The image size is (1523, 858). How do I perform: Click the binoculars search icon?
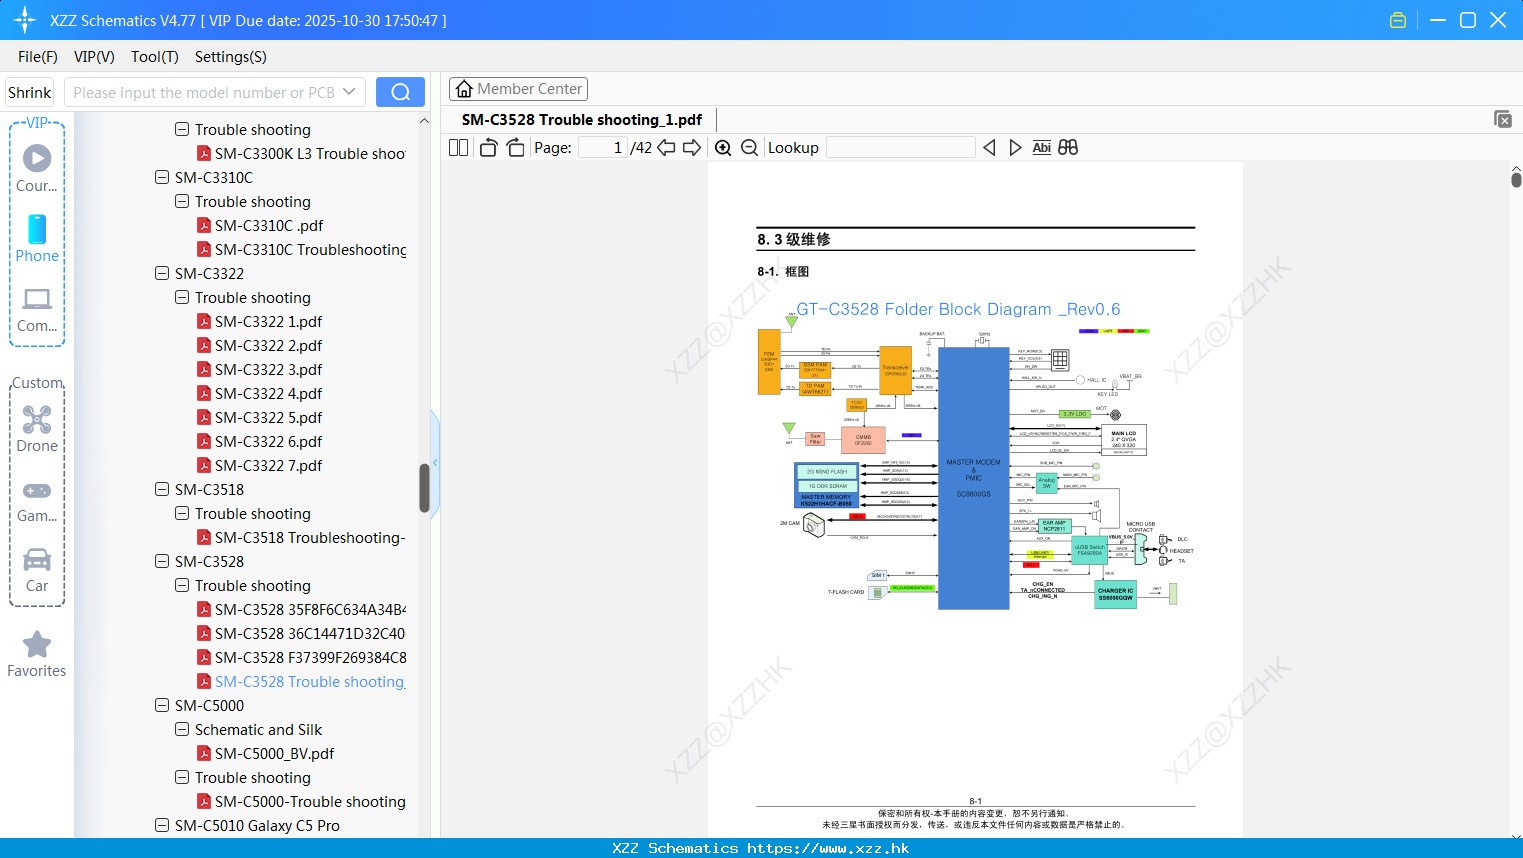click(1068, 147)
